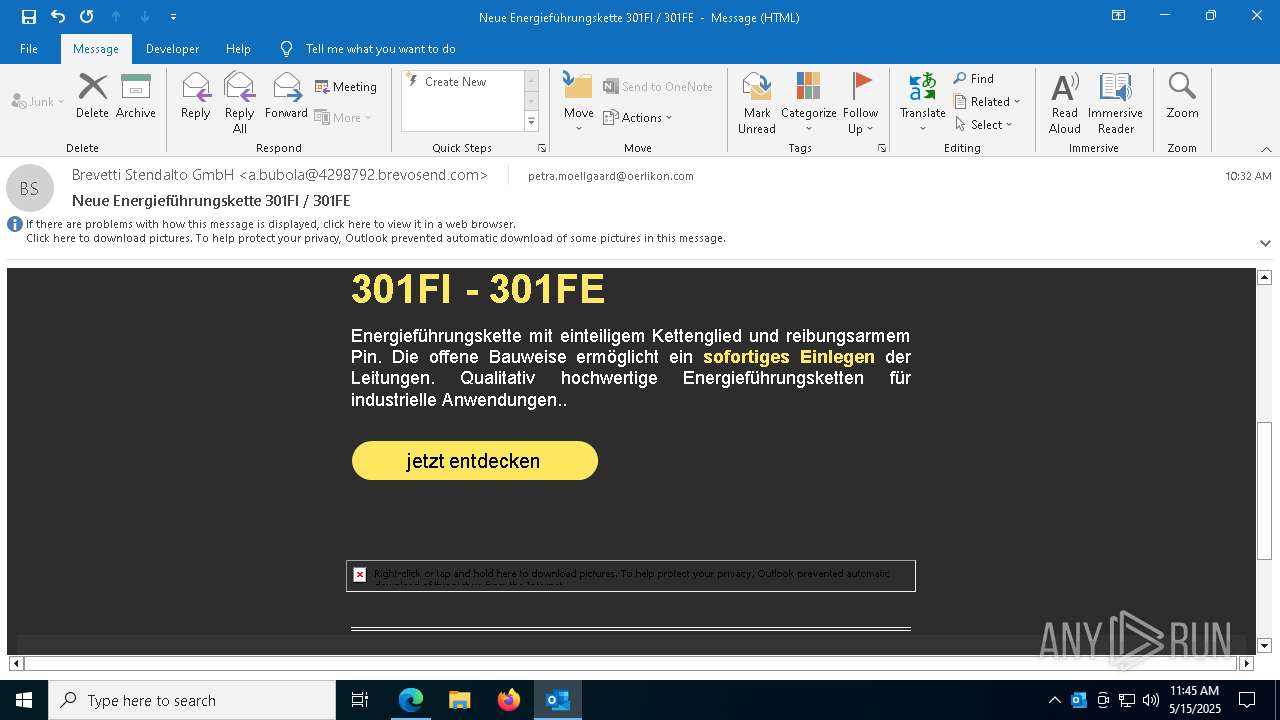Click the Tell me what you want to do box
Image resolution: width=1280 pixels, height=720 pixels.
(380, 48)
